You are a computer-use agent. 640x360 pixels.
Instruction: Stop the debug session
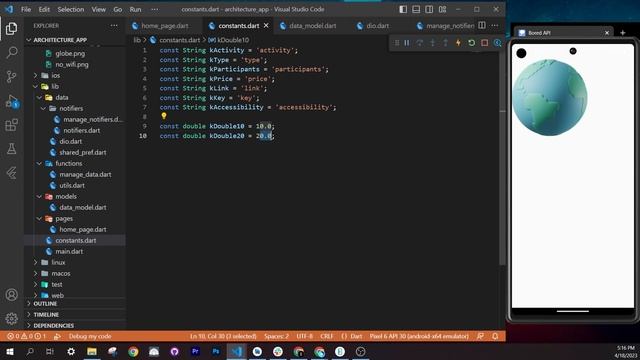tap(484, 43)
